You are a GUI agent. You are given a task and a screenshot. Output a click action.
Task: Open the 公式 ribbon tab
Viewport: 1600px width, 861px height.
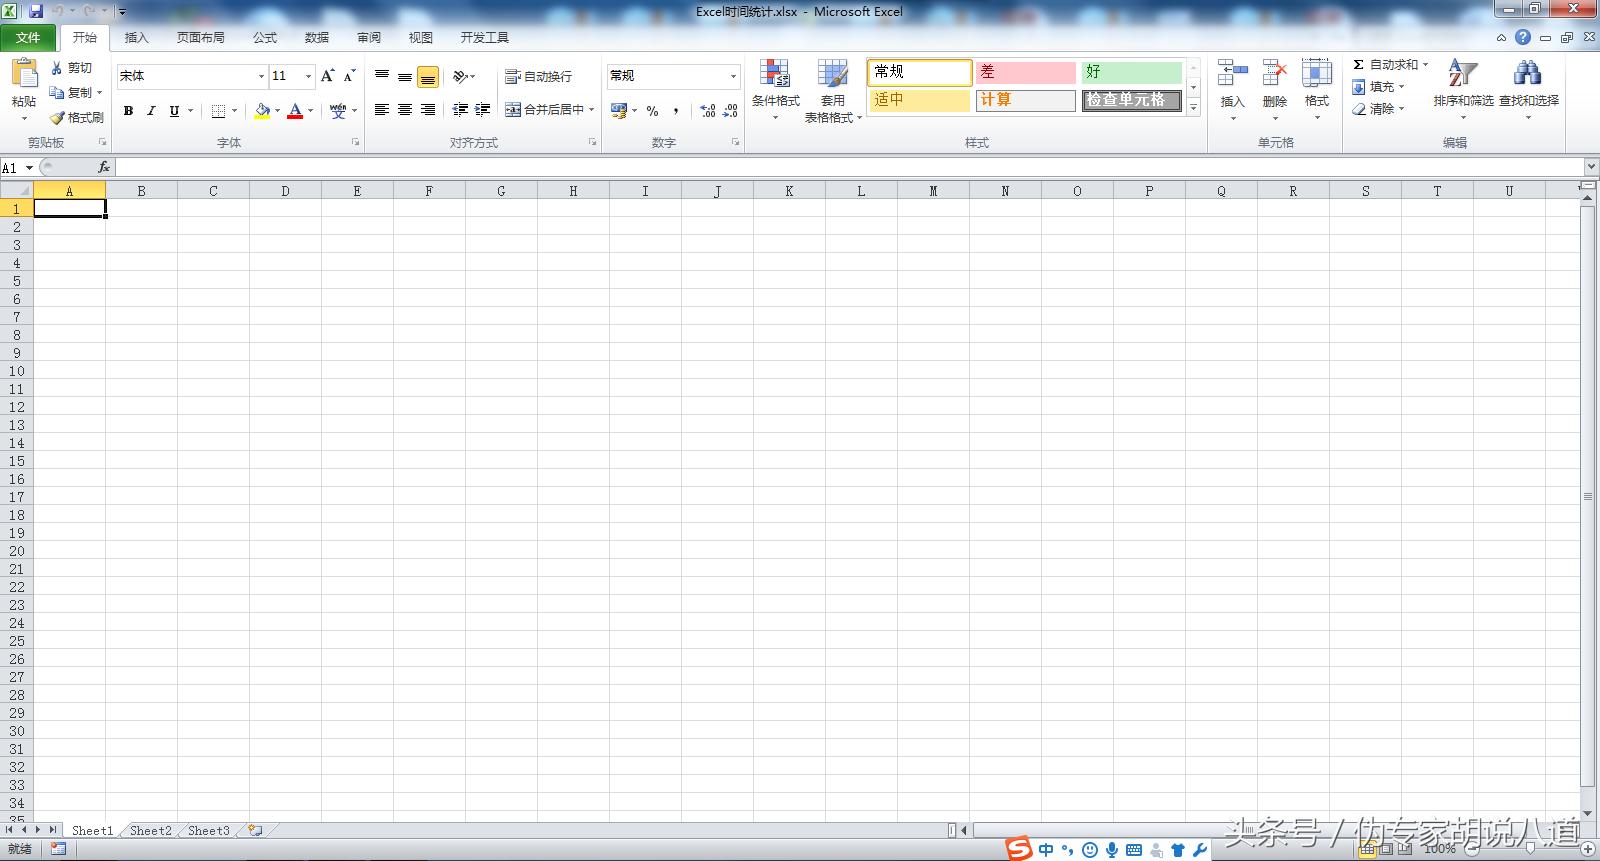(265, 38)
